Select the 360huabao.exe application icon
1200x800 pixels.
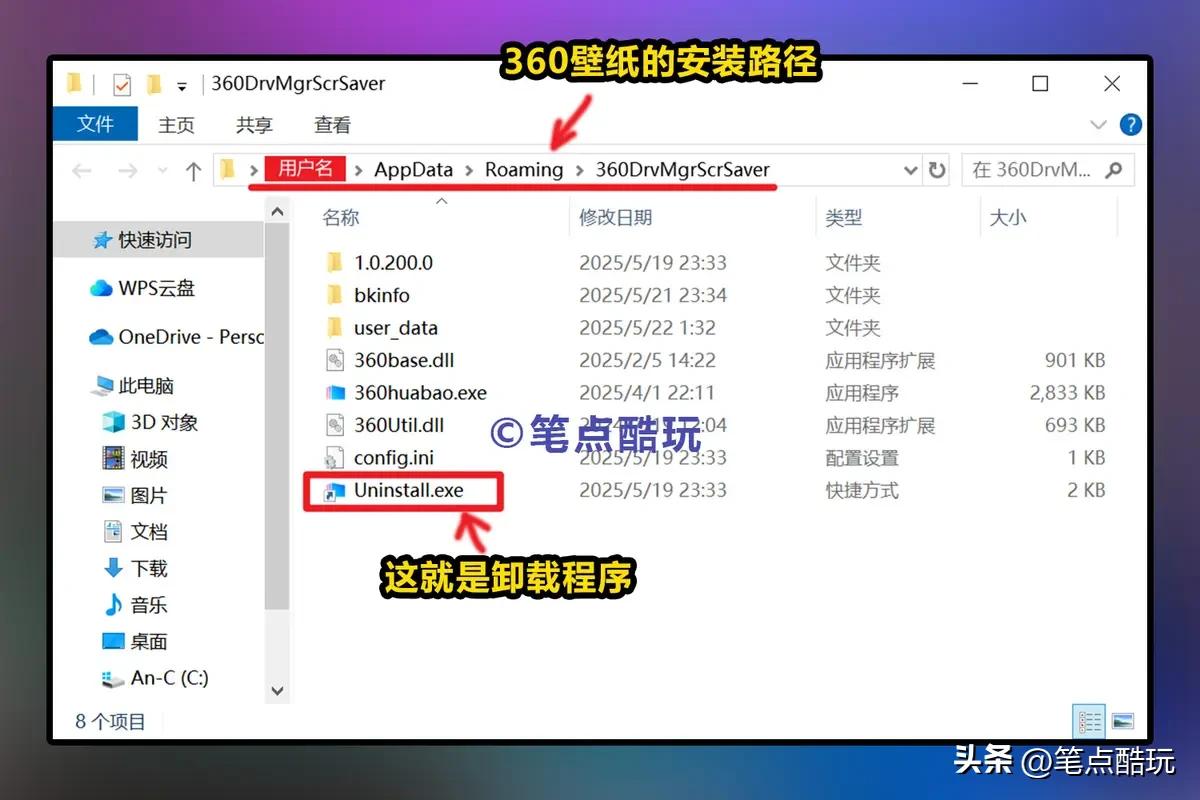pyautogui.click(x=335, y=393)
